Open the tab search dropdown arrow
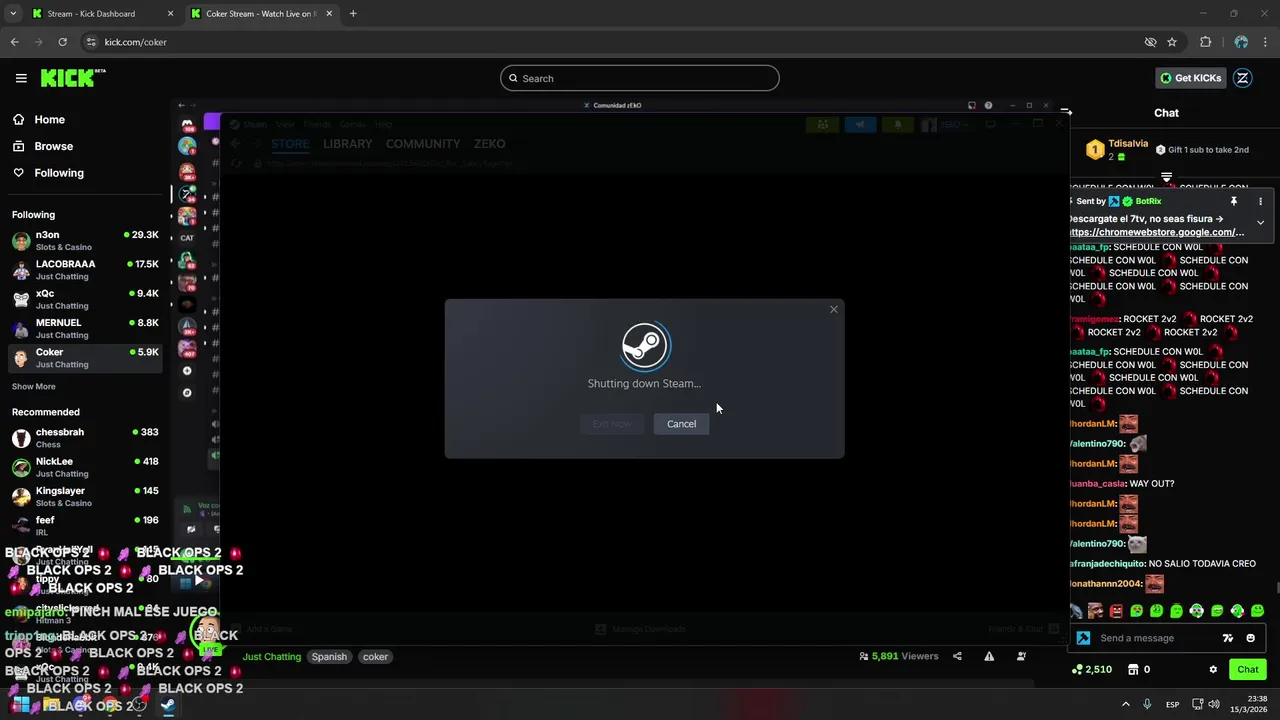 [13, 14]
